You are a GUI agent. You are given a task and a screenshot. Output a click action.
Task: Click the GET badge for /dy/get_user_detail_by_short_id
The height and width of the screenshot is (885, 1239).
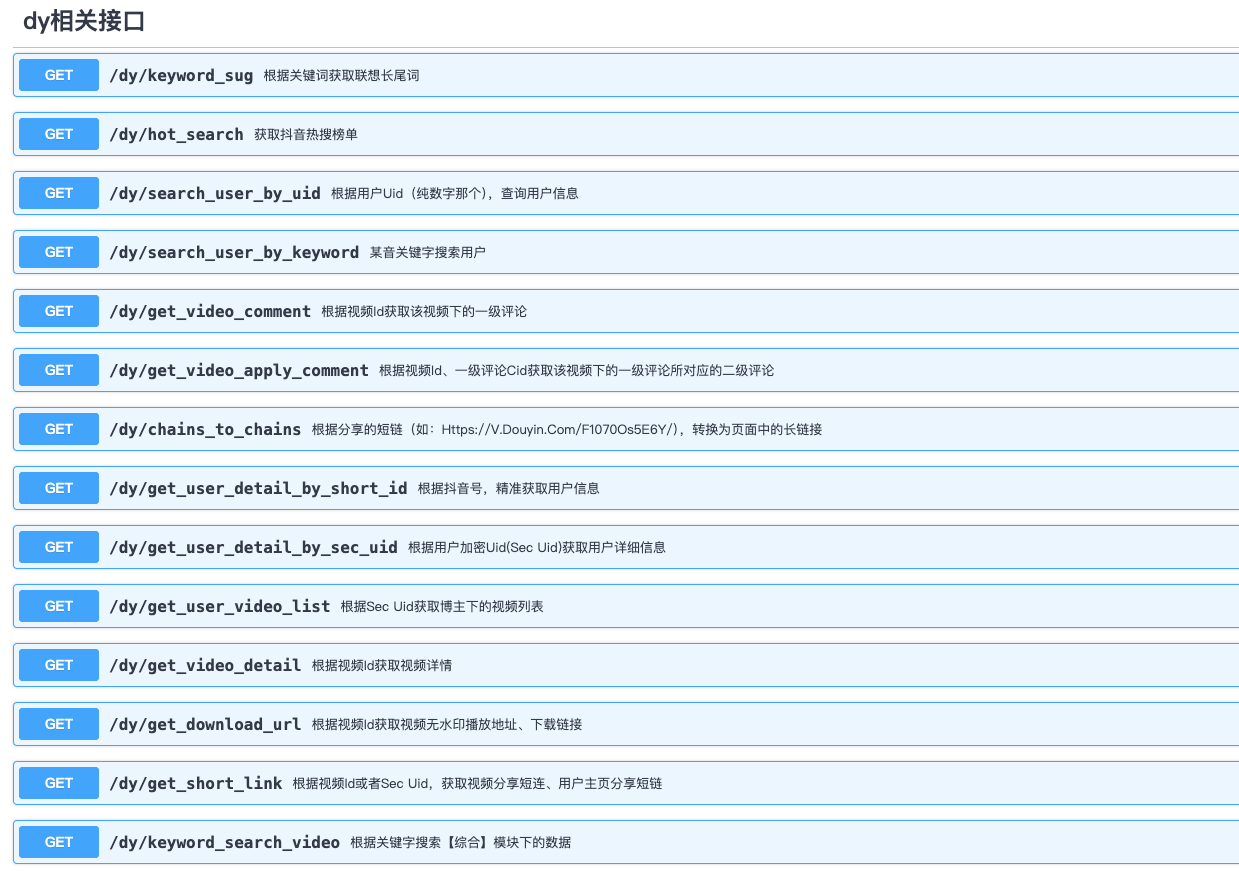click(59, 488)
